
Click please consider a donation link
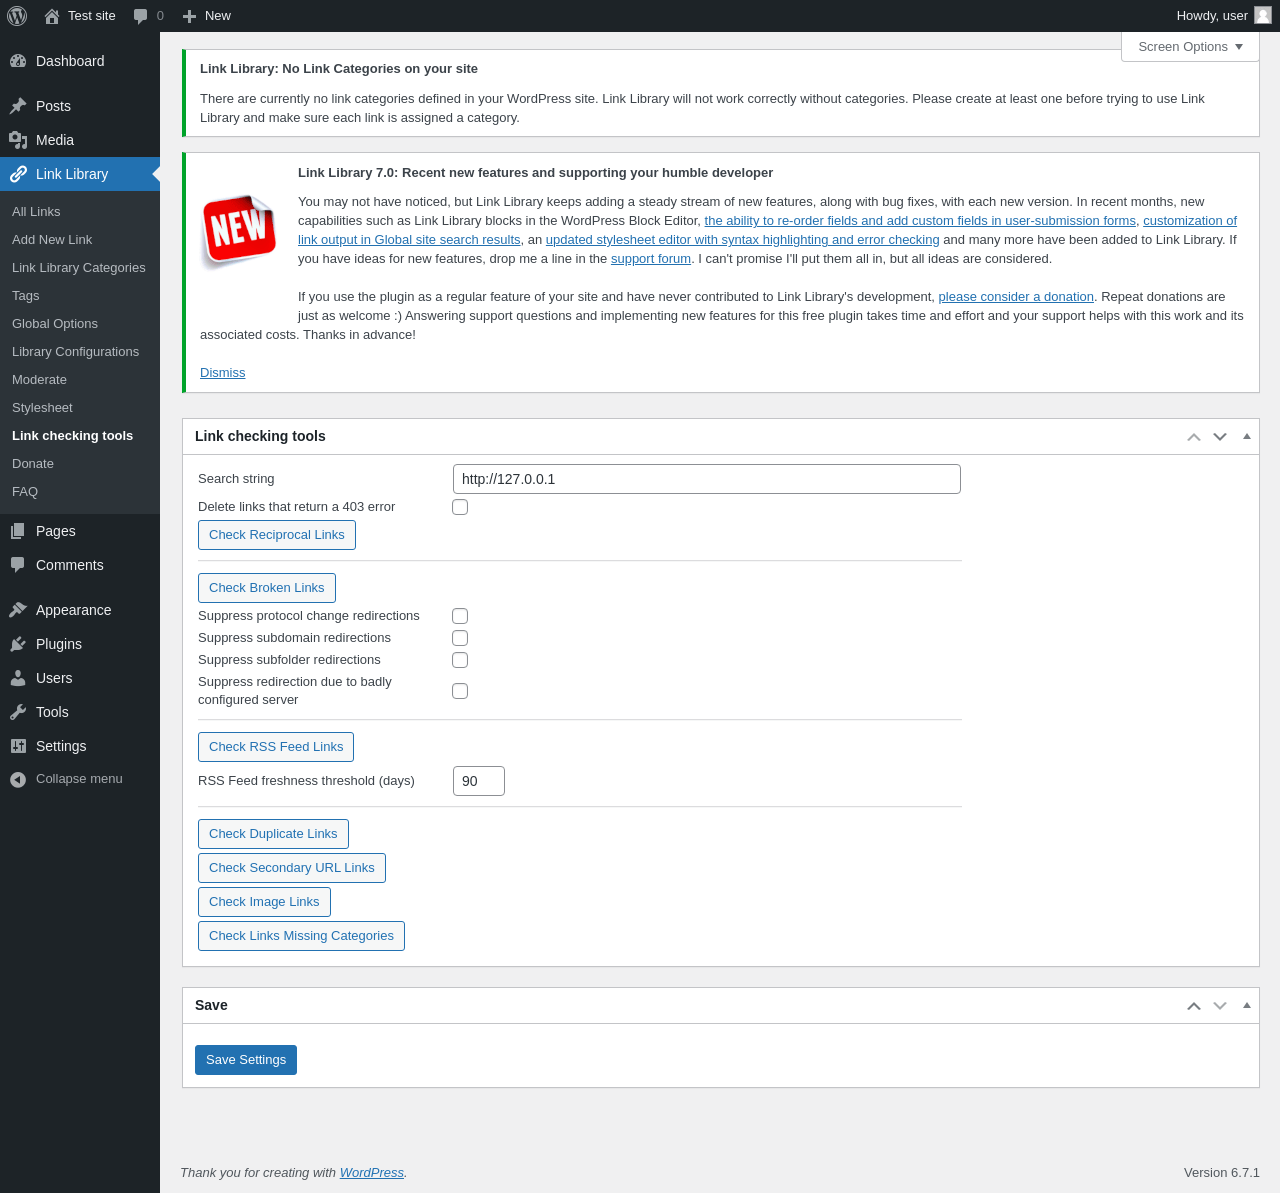(1016, 297)
